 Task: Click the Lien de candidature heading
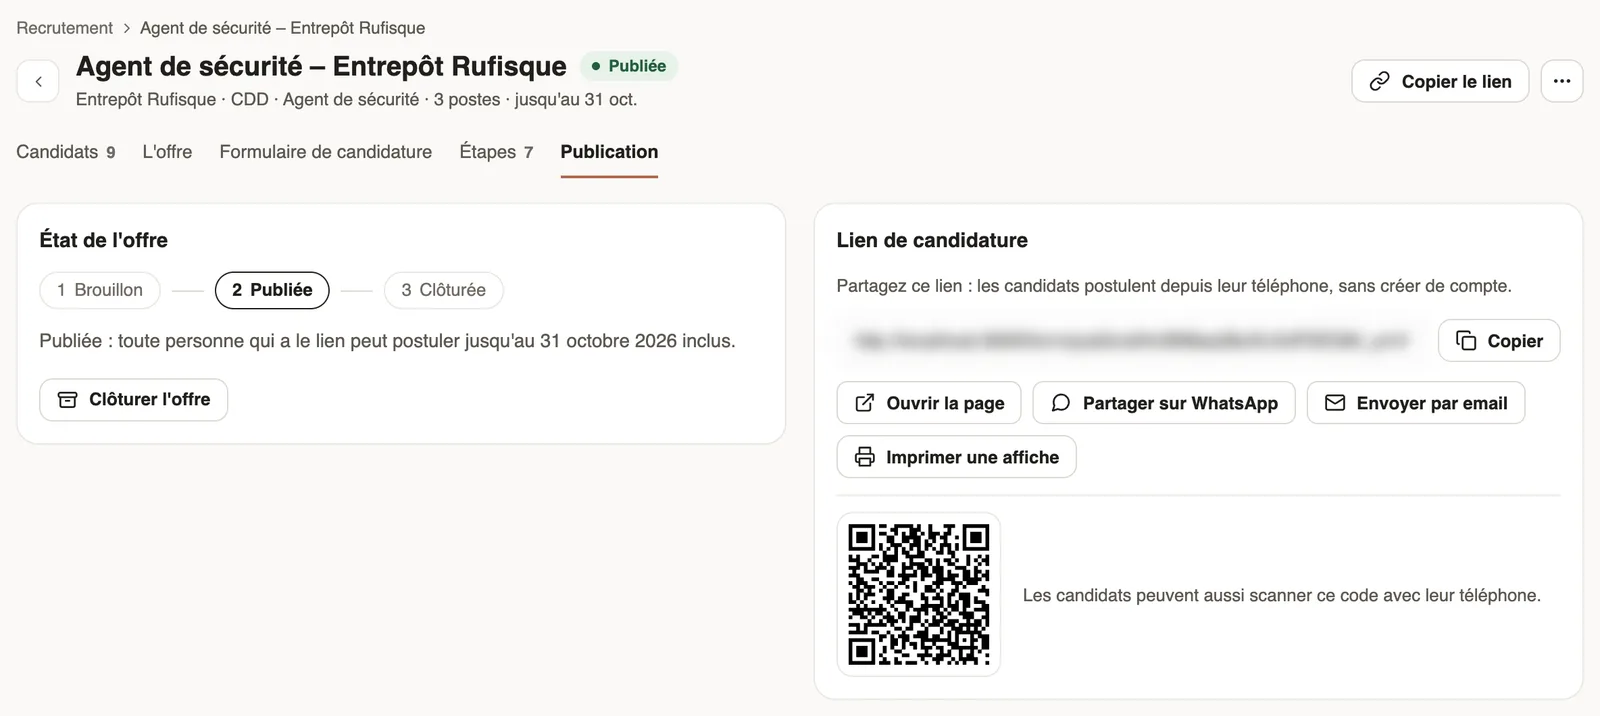(932, 240)
